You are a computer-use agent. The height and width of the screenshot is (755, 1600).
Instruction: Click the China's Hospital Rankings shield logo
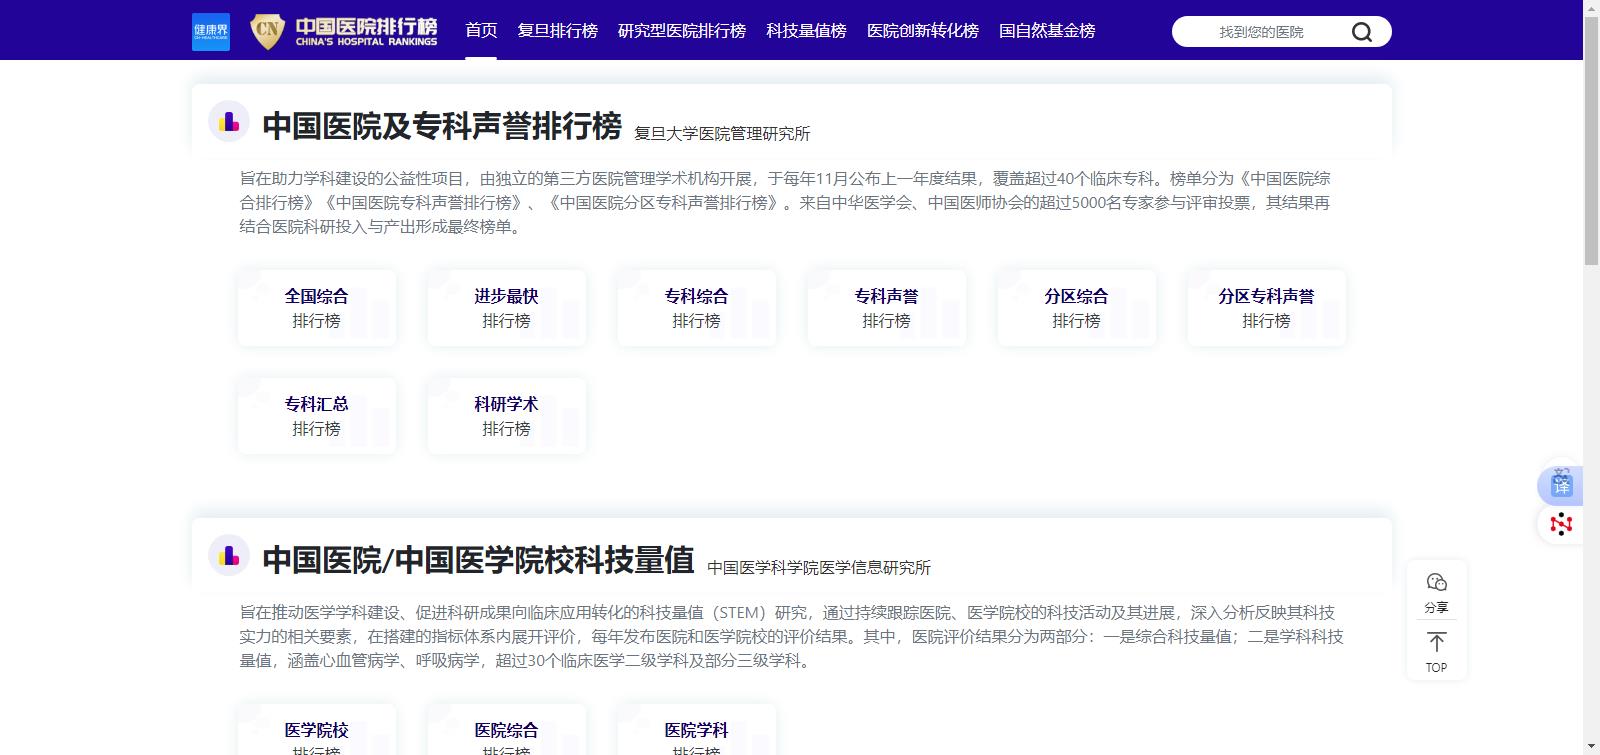coord(267,31)
